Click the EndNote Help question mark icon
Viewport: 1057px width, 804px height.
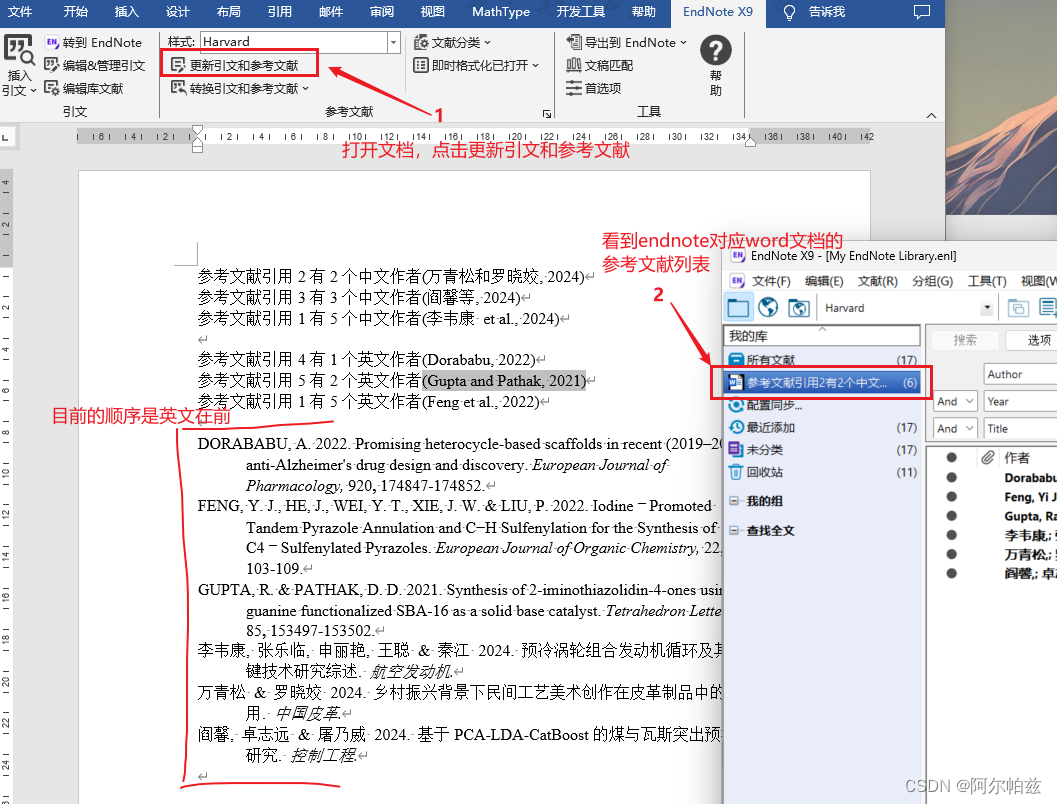[x=716, y=51]
